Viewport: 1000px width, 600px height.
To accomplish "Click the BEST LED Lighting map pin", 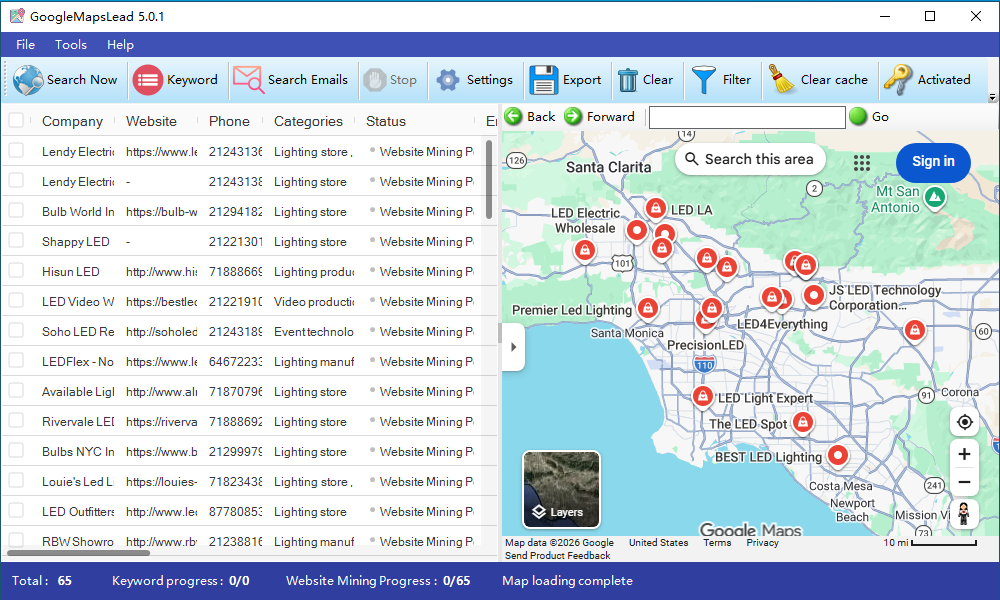I will (x=838, y=457).
